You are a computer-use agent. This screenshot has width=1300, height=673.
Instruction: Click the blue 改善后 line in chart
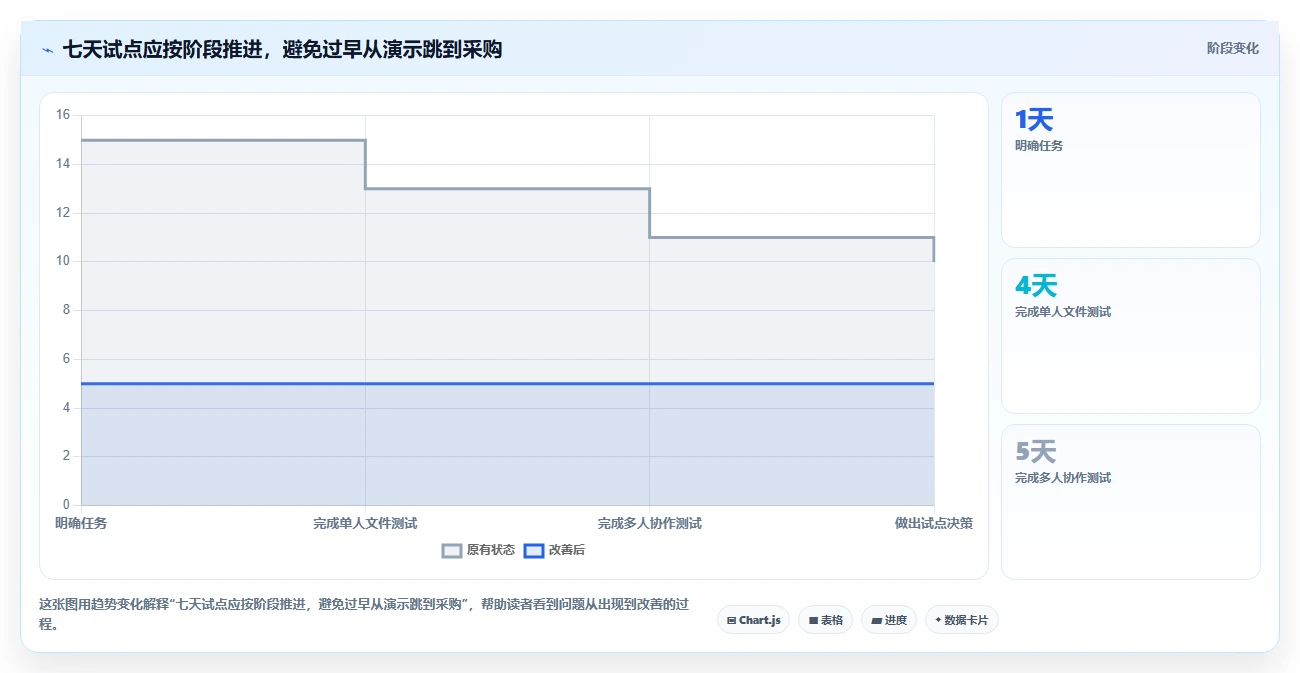pos(508,383)
